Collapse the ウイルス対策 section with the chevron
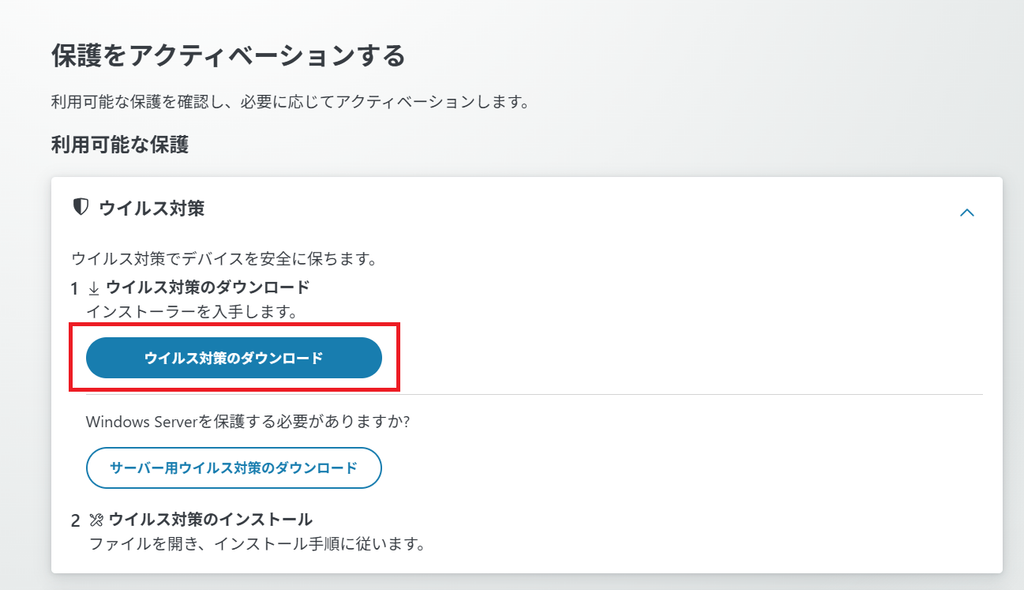 (x=967, y=212)
